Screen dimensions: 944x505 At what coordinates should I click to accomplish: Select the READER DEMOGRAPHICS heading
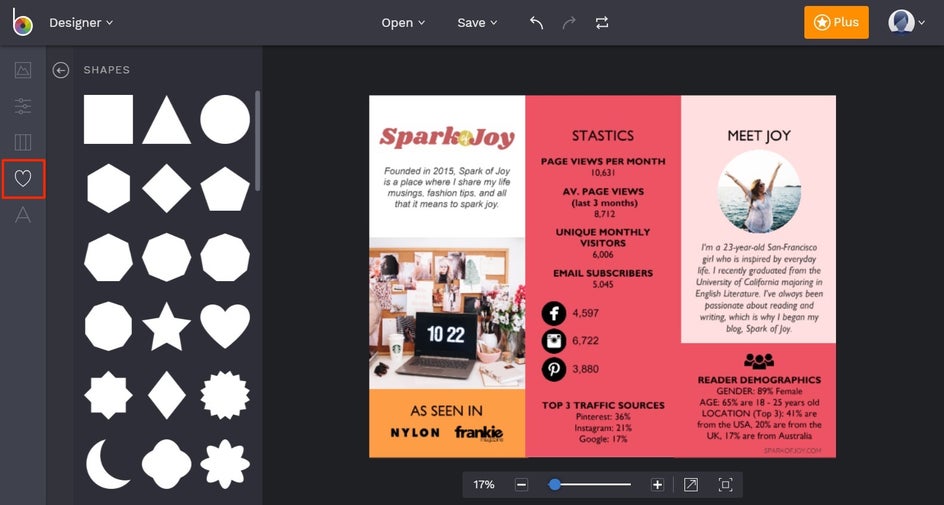tap(759, 380)
